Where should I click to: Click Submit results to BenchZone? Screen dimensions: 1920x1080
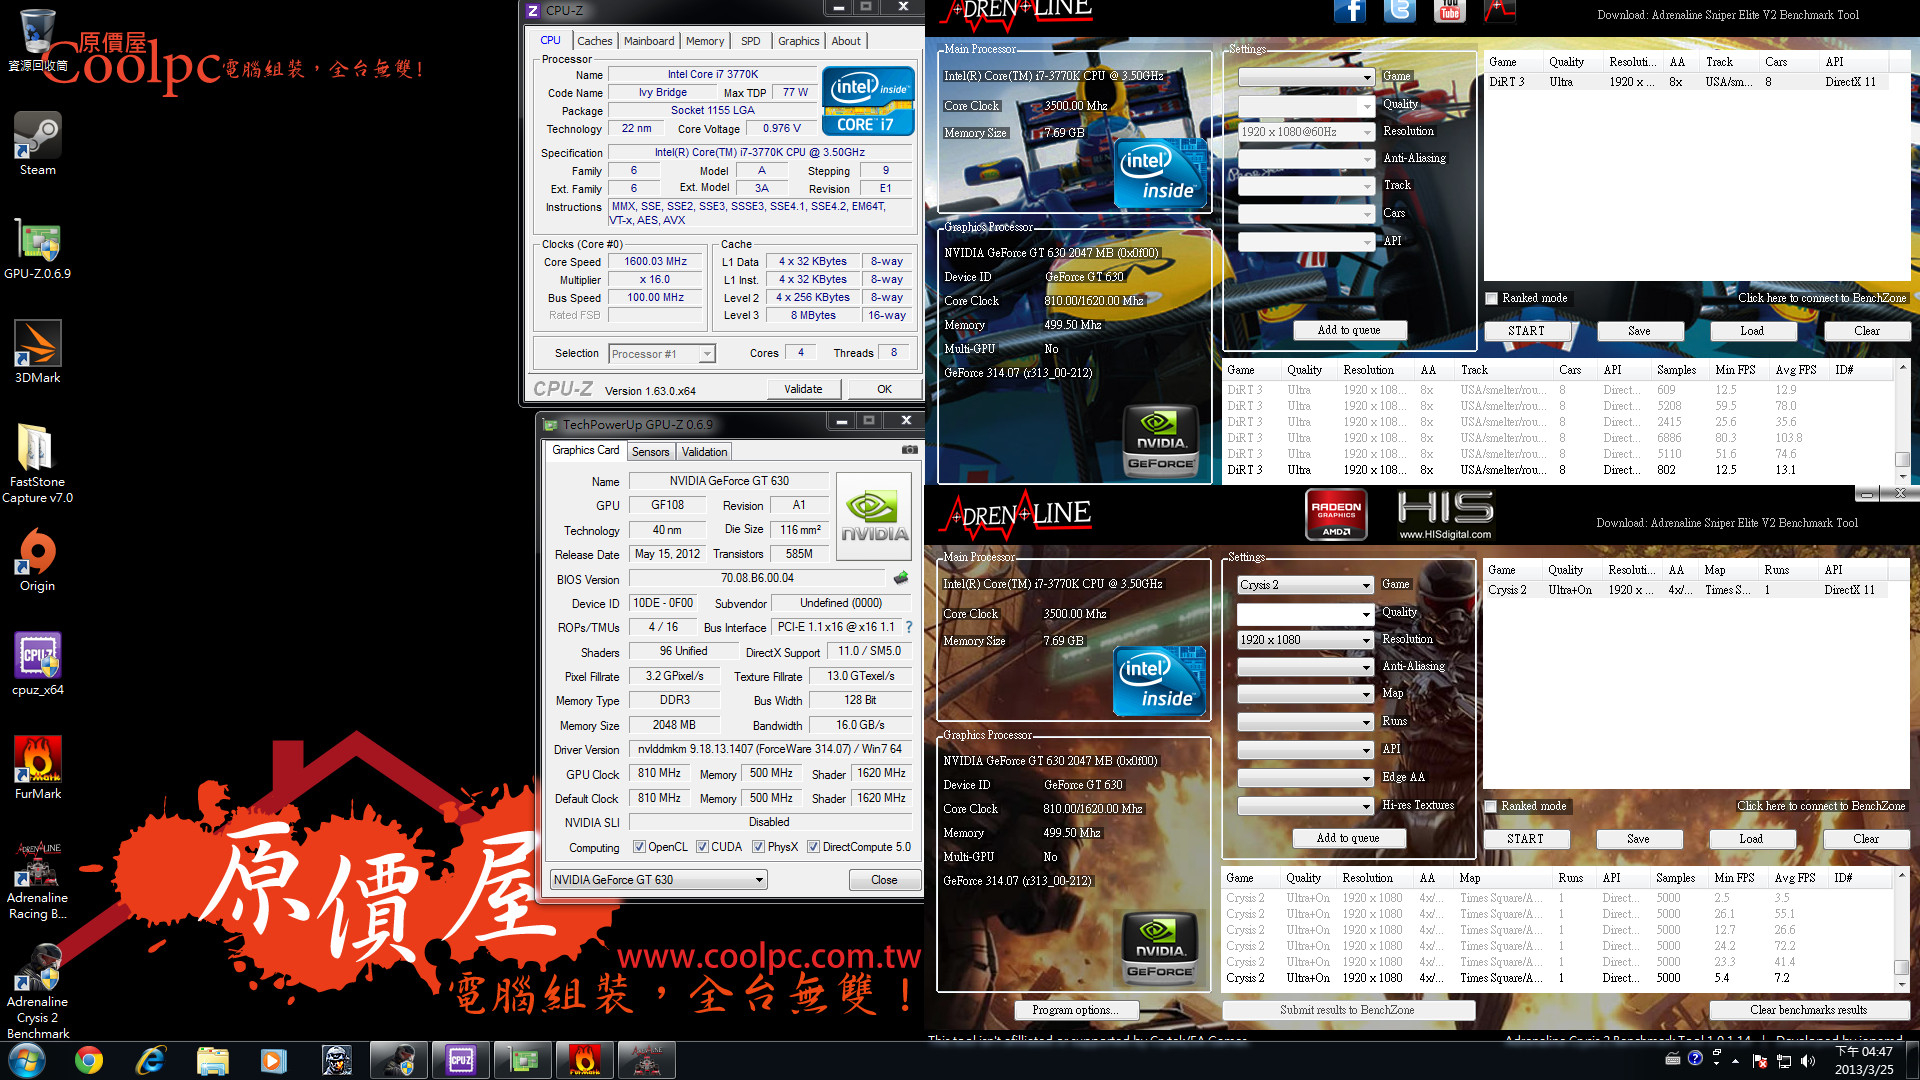(x=1347, y=1010)
